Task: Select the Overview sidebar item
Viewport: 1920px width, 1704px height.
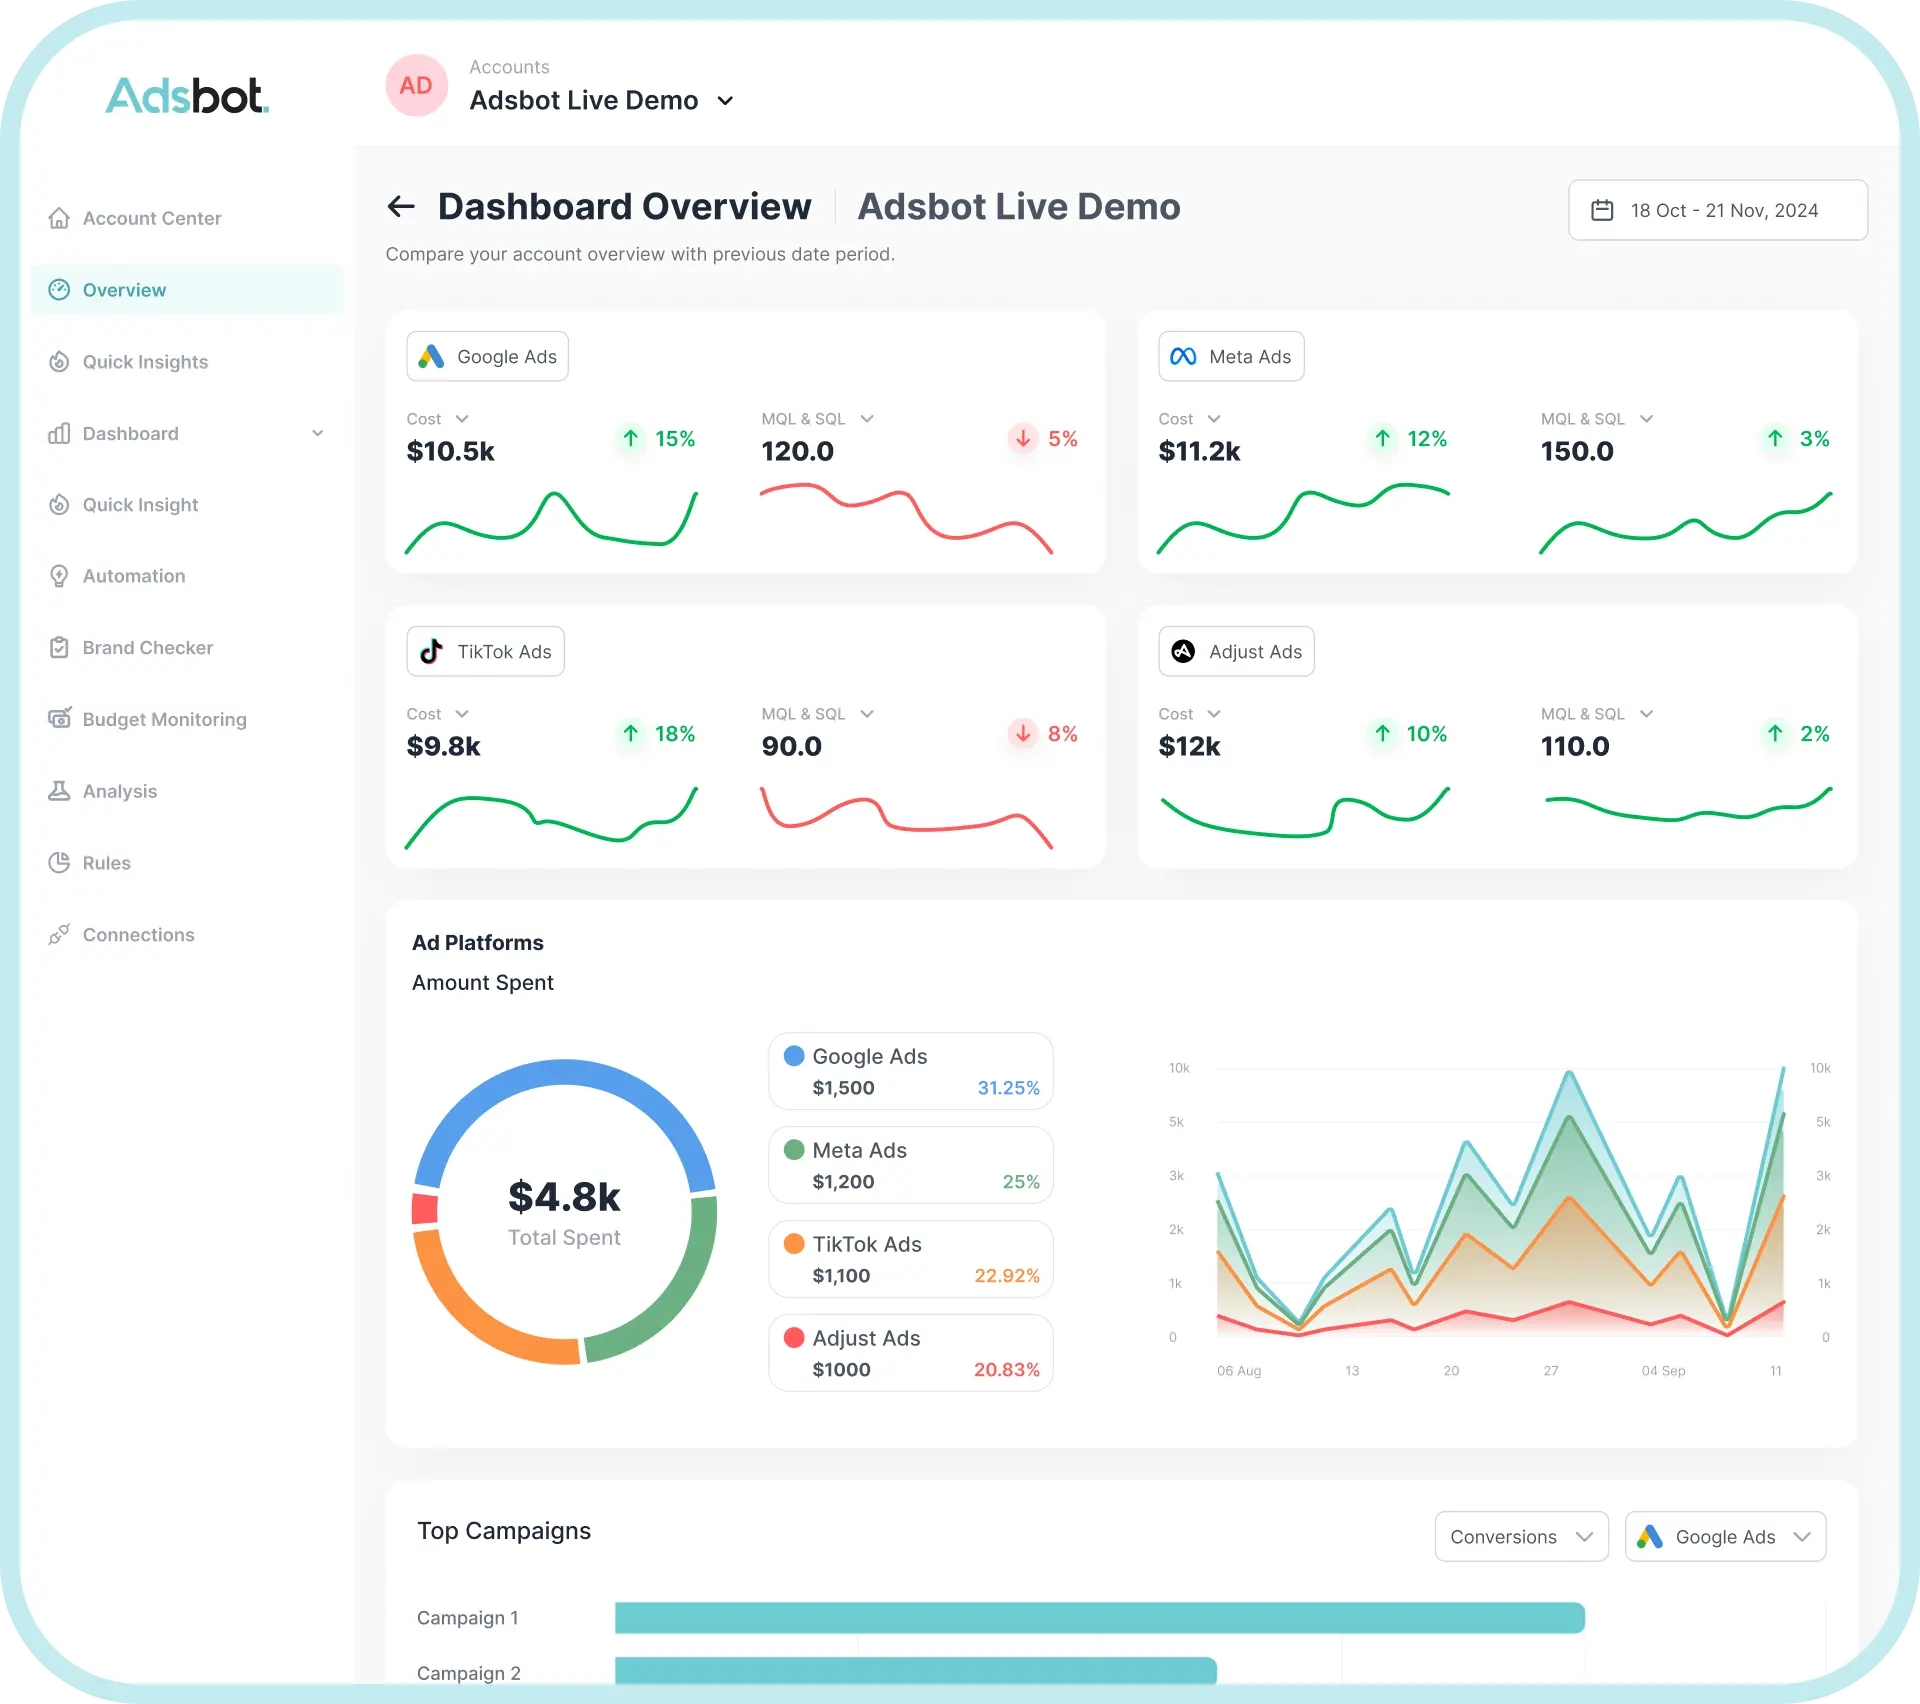Action: (x=187, y=290)
